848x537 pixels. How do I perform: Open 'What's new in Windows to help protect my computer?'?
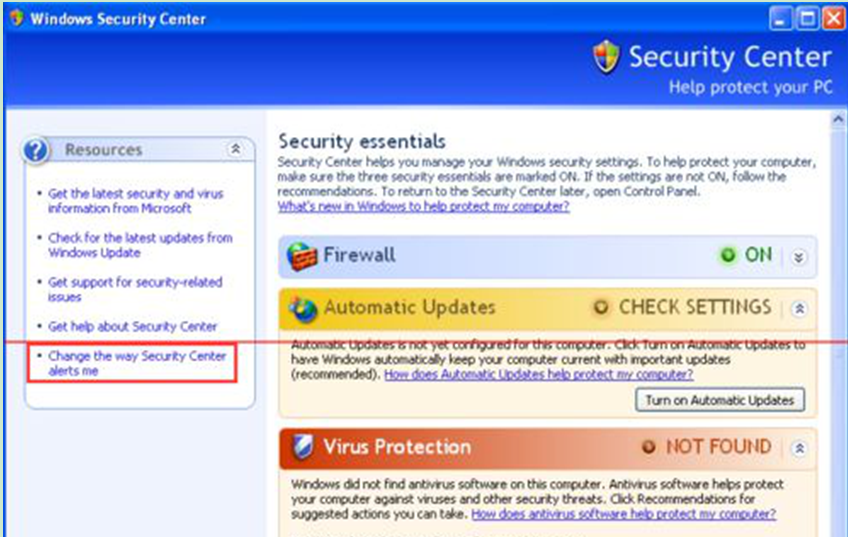[x=423, y=207]
